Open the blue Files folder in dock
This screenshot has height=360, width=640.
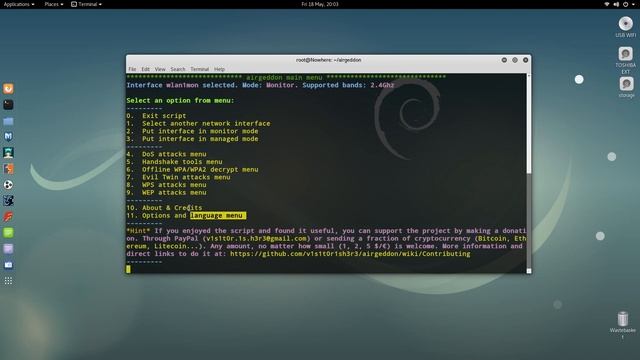point(8,121)
